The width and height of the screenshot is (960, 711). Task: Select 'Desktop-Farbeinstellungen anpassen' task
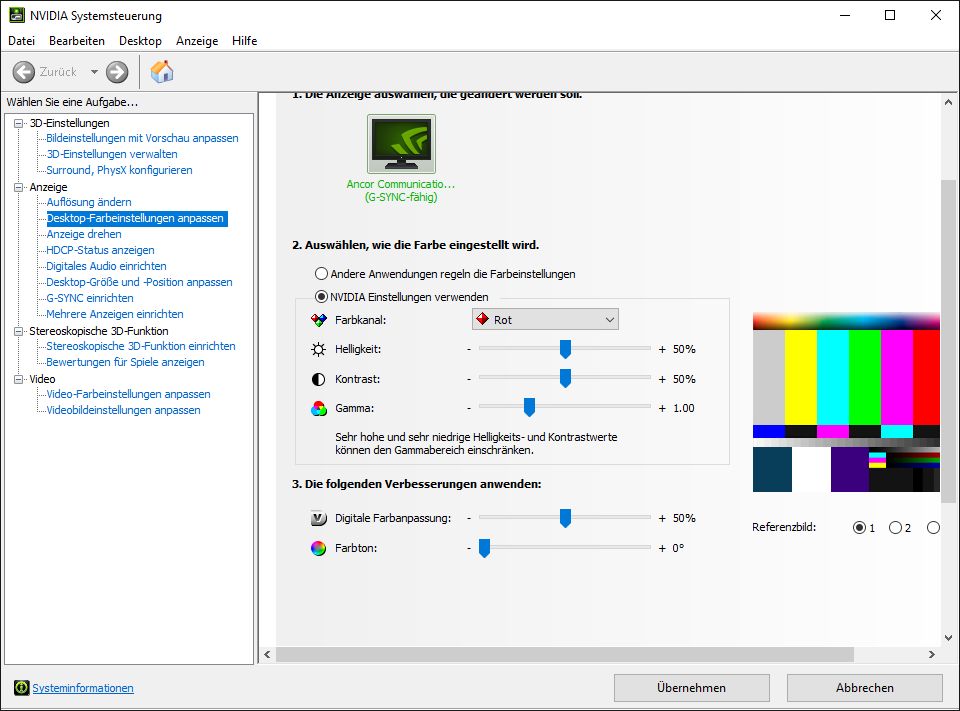137,218
